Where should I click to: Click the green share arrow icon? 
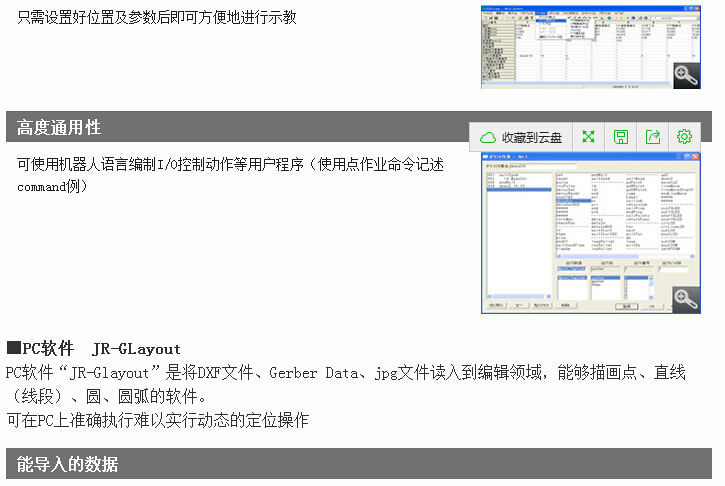pos(653,137)
